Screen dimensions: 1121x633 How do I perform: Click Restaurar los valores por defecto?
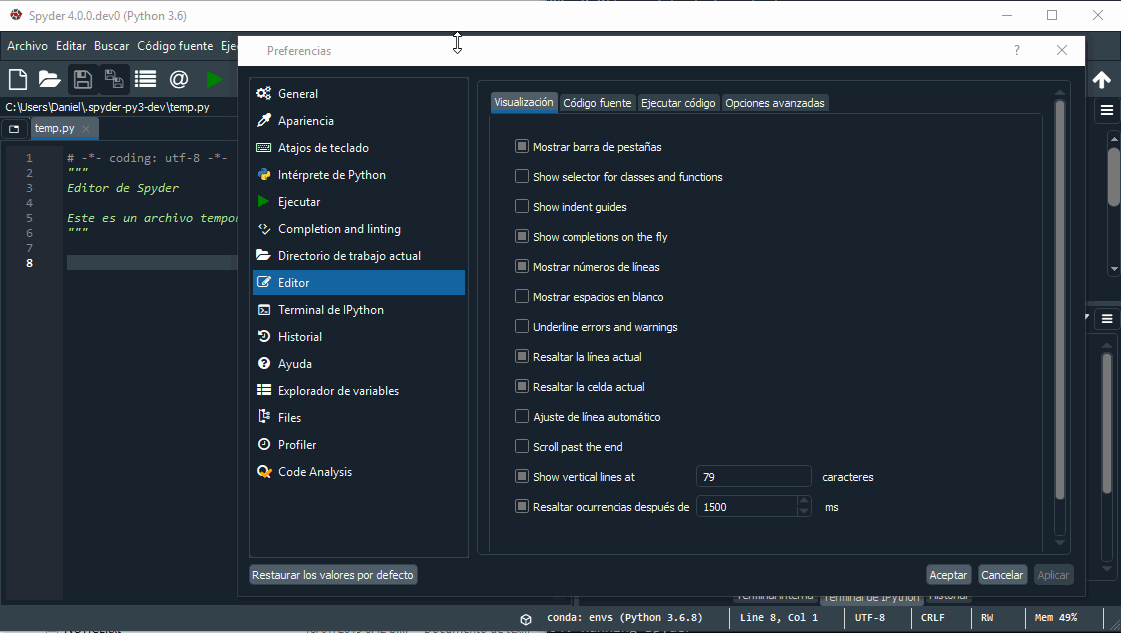[x=333, y=575]
